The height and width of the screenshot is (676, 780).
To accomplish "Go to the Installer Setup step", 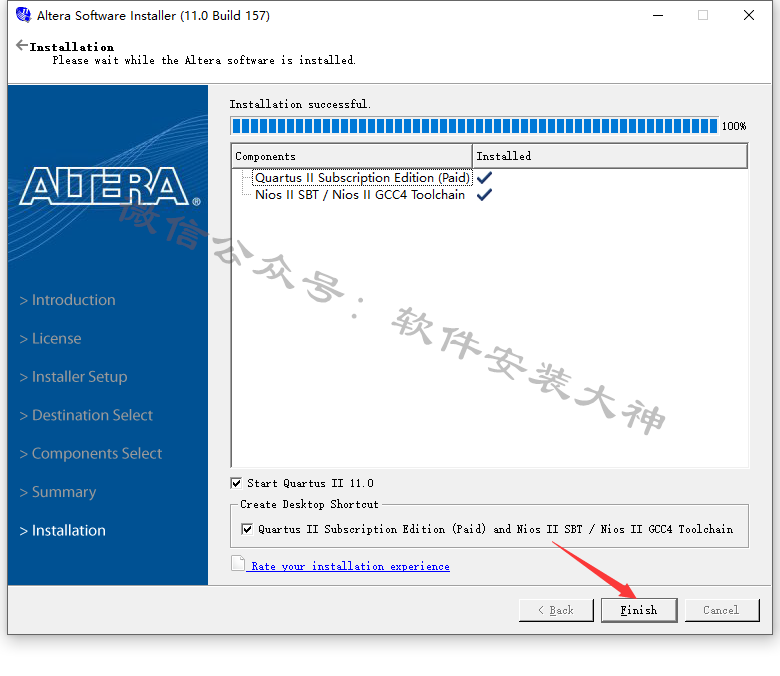I will coord(74,377).
